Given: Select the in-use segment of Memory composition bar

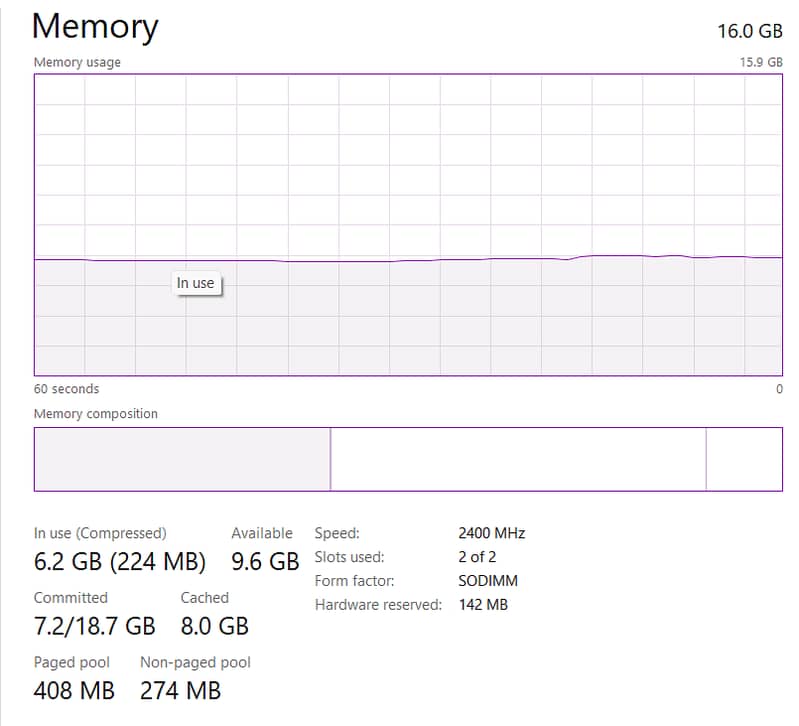Looking at the screenshot, I should pyautogui.click(x=182, y=459).
